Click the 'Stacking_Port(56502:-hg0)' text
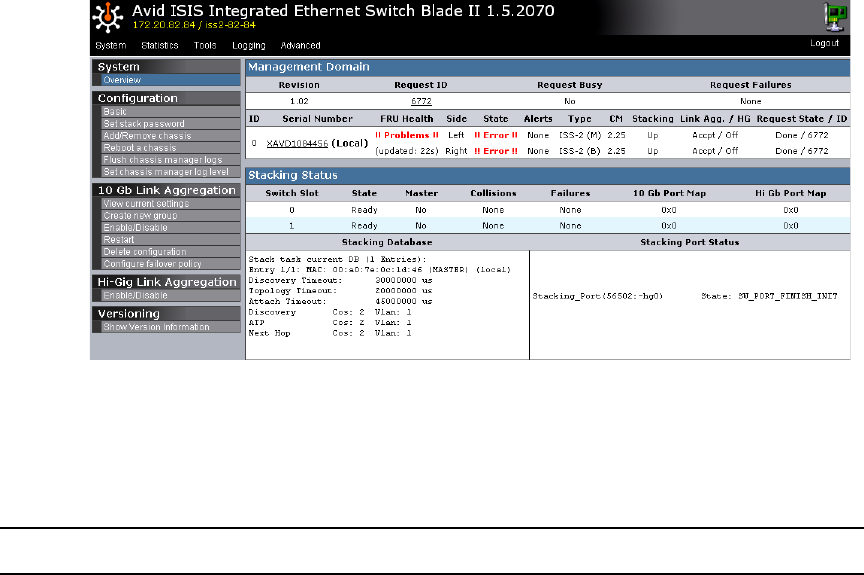 tap(598, 296)
